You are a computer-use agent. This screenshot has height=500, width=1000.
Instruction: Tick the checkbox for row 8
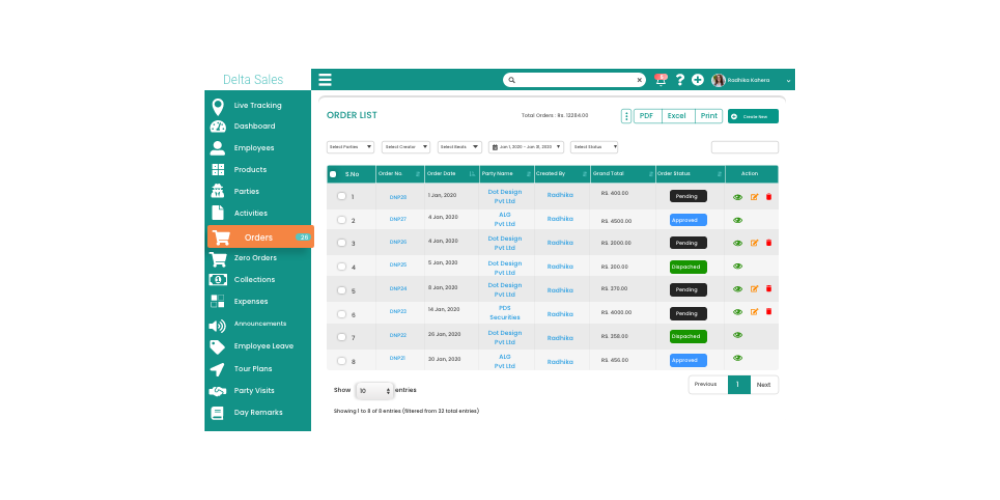tap(341, 360)
